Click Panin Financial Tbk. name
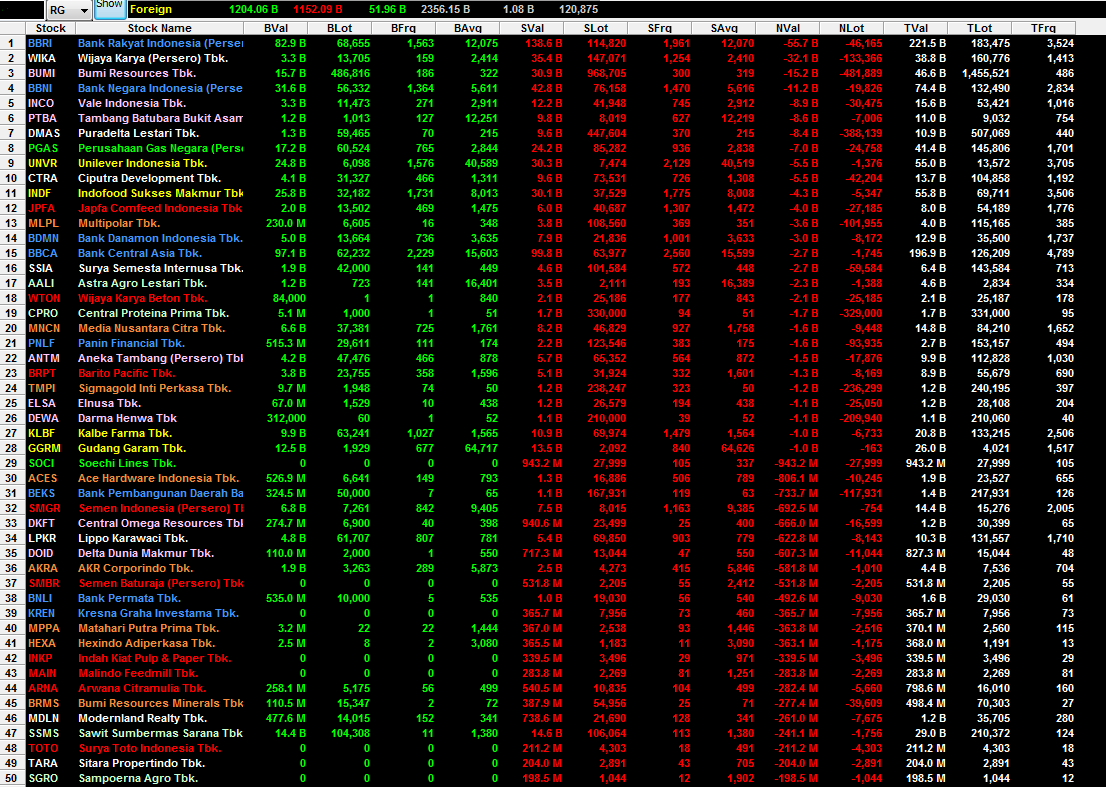The width and height of the screenshot is (1106, 787). tap(131, 343)
